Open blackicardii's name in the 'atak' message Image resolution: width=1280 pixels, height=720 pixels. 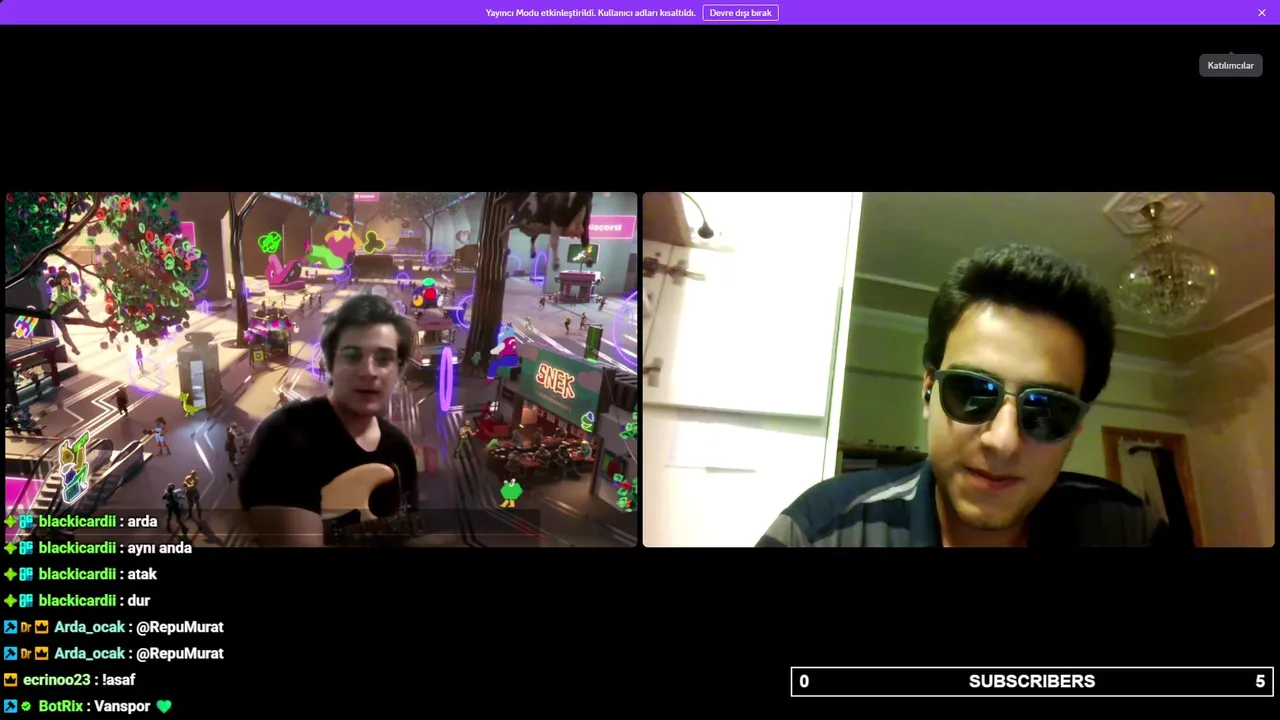pyautogui.click(x=77, y=574)
